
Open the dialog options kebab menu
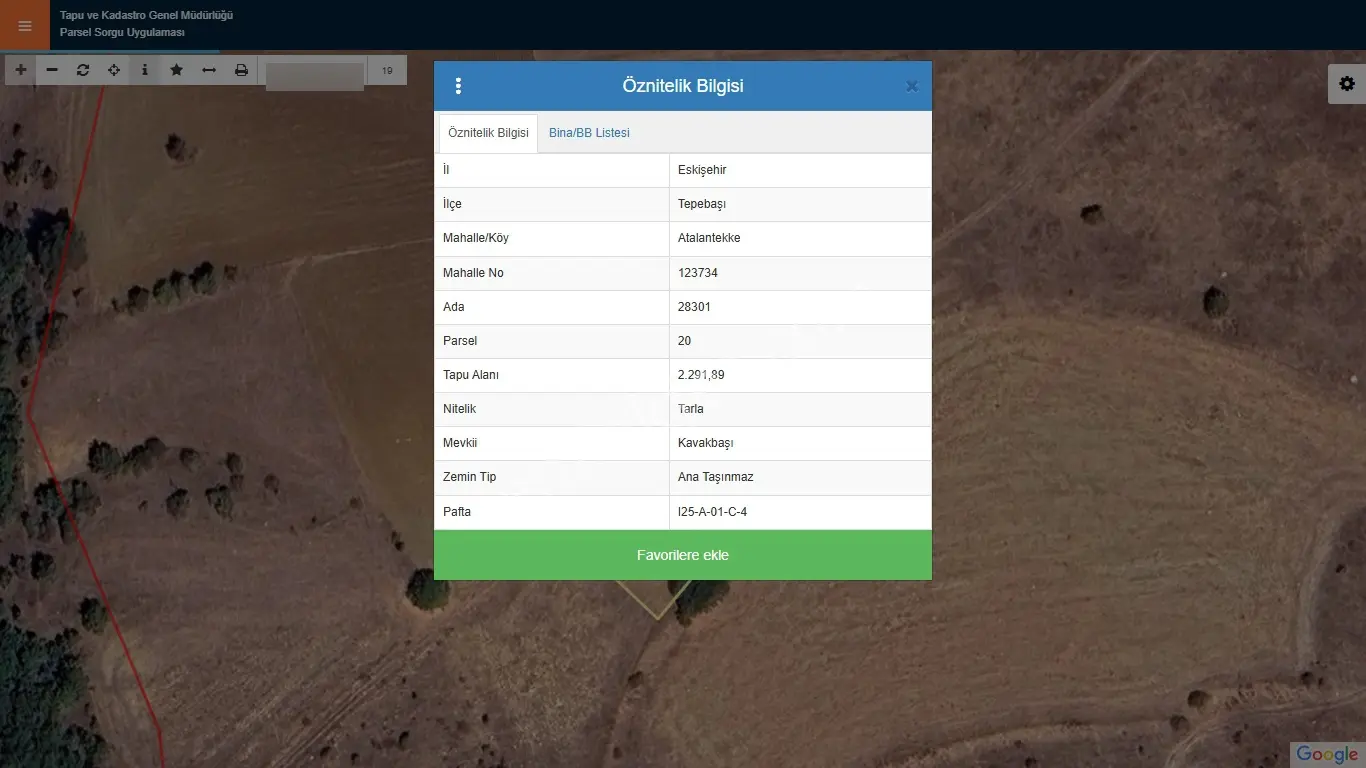[458, 86]
